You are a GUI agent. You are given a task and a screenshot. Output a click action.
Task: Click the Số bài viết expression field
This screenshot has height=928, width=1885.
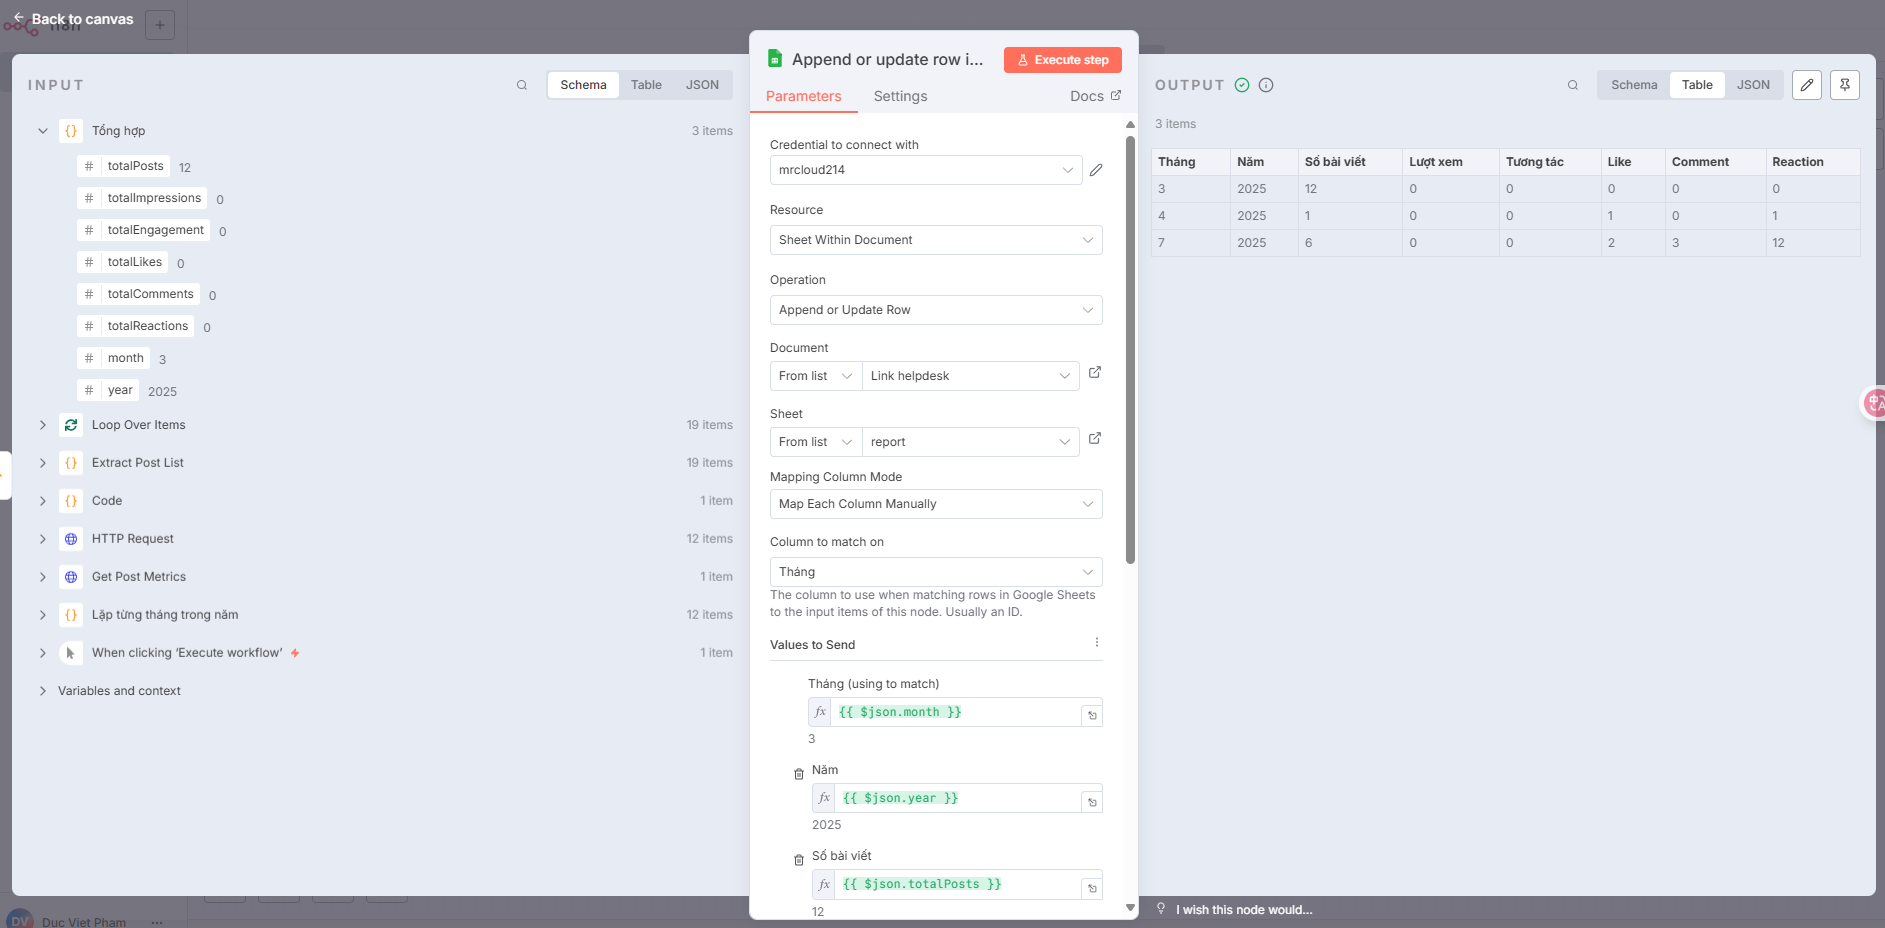coord(957,884)
